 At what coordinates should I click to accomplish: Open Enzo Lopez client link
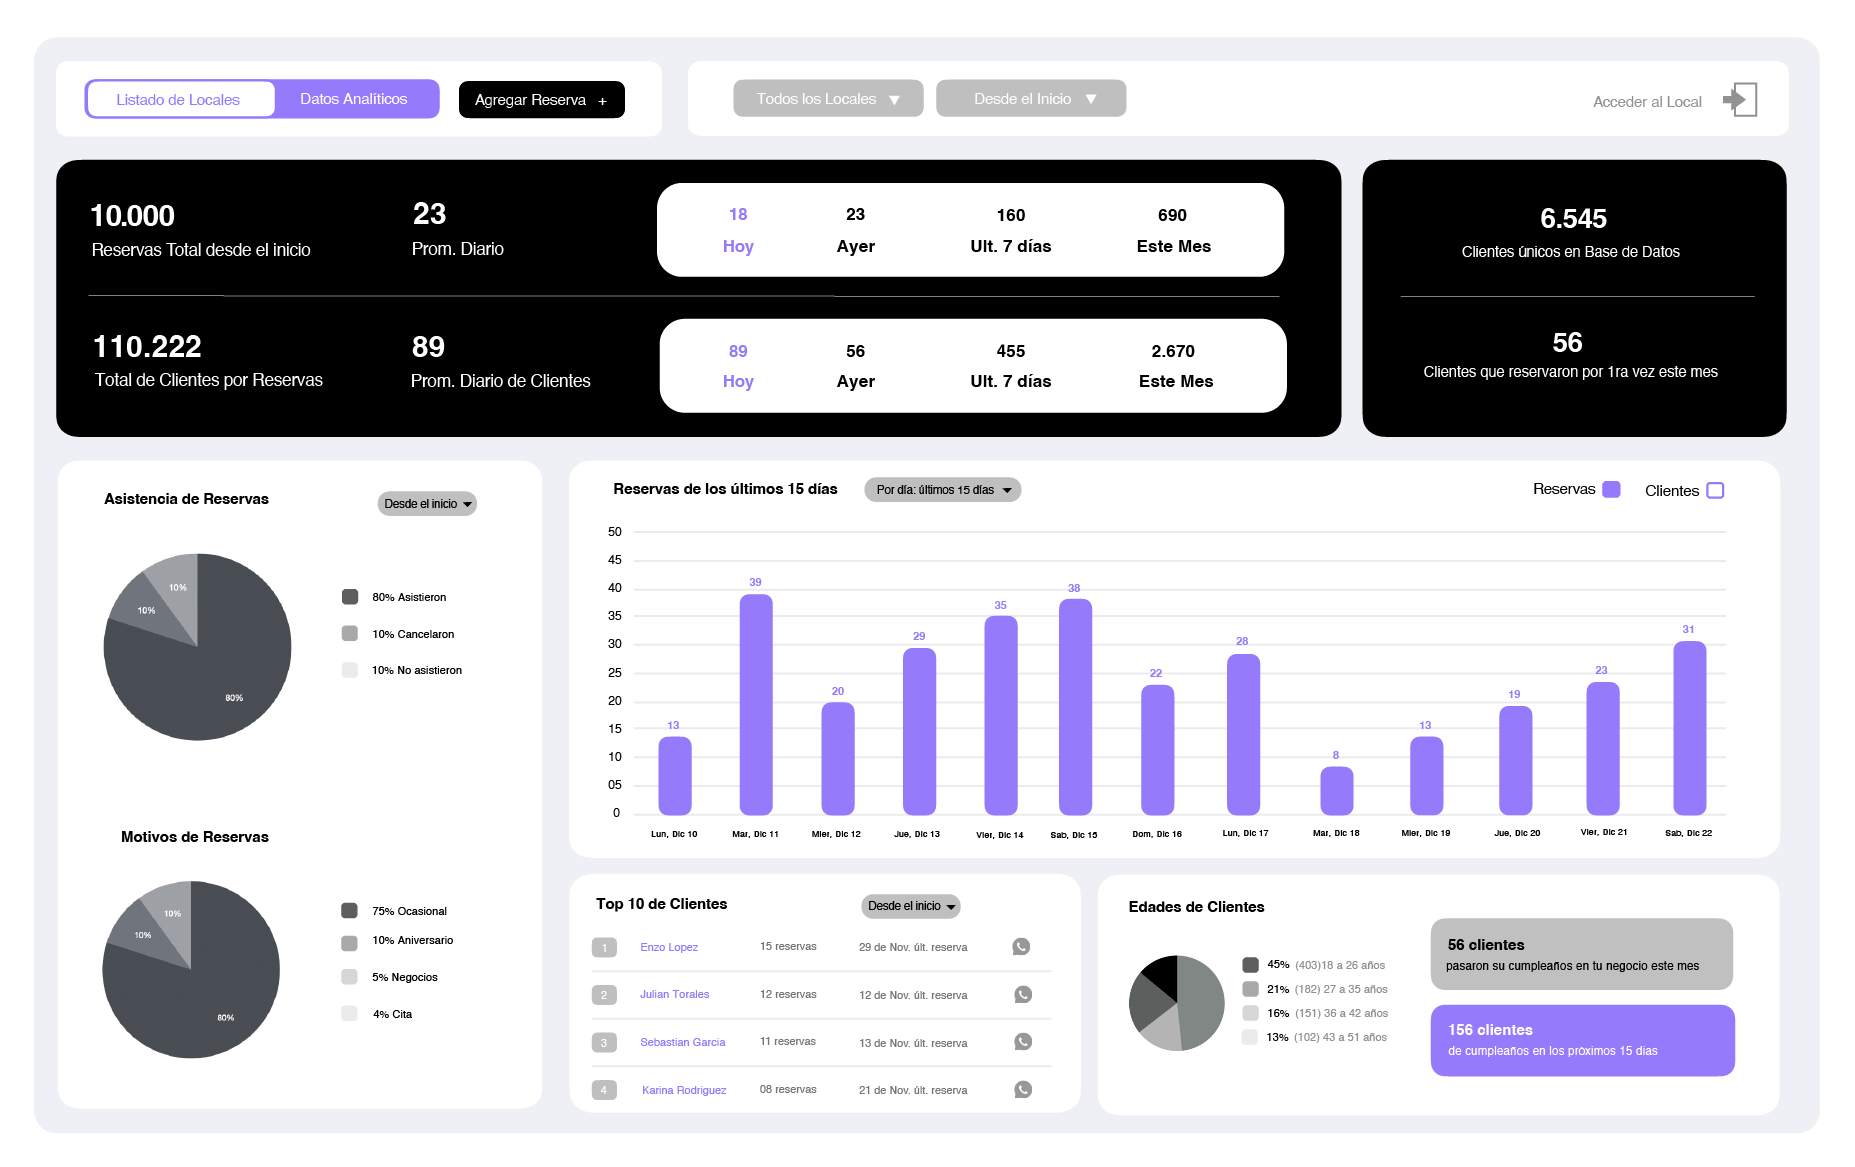click(669, 947)
